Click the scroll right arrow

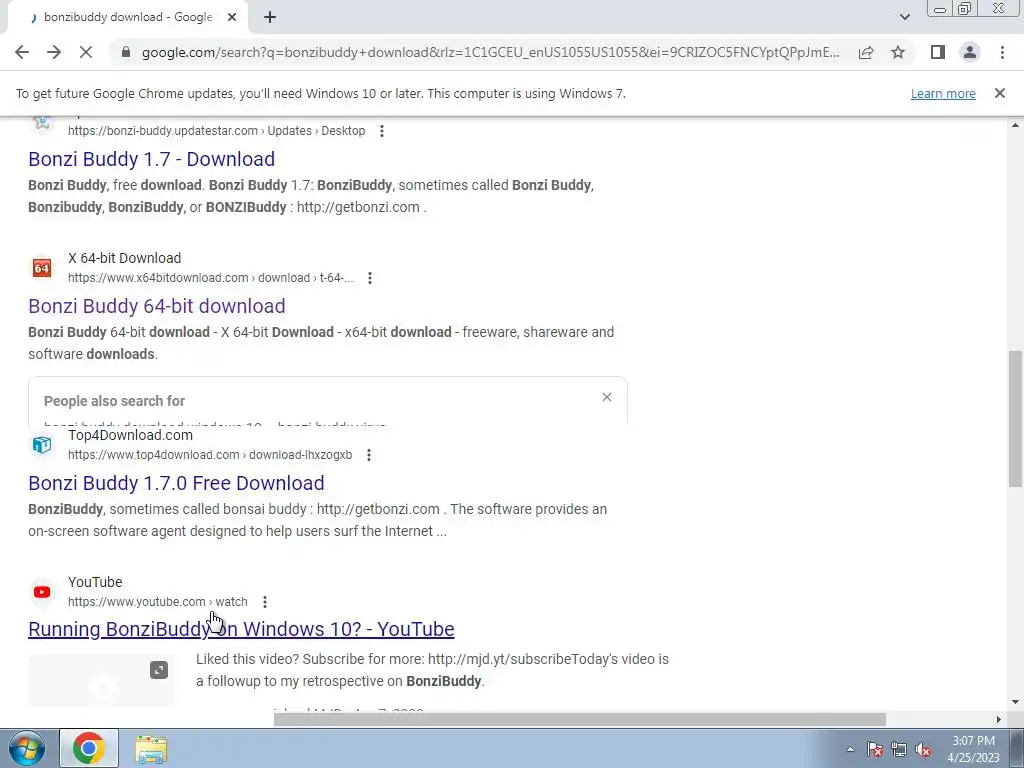pos(999,720)
